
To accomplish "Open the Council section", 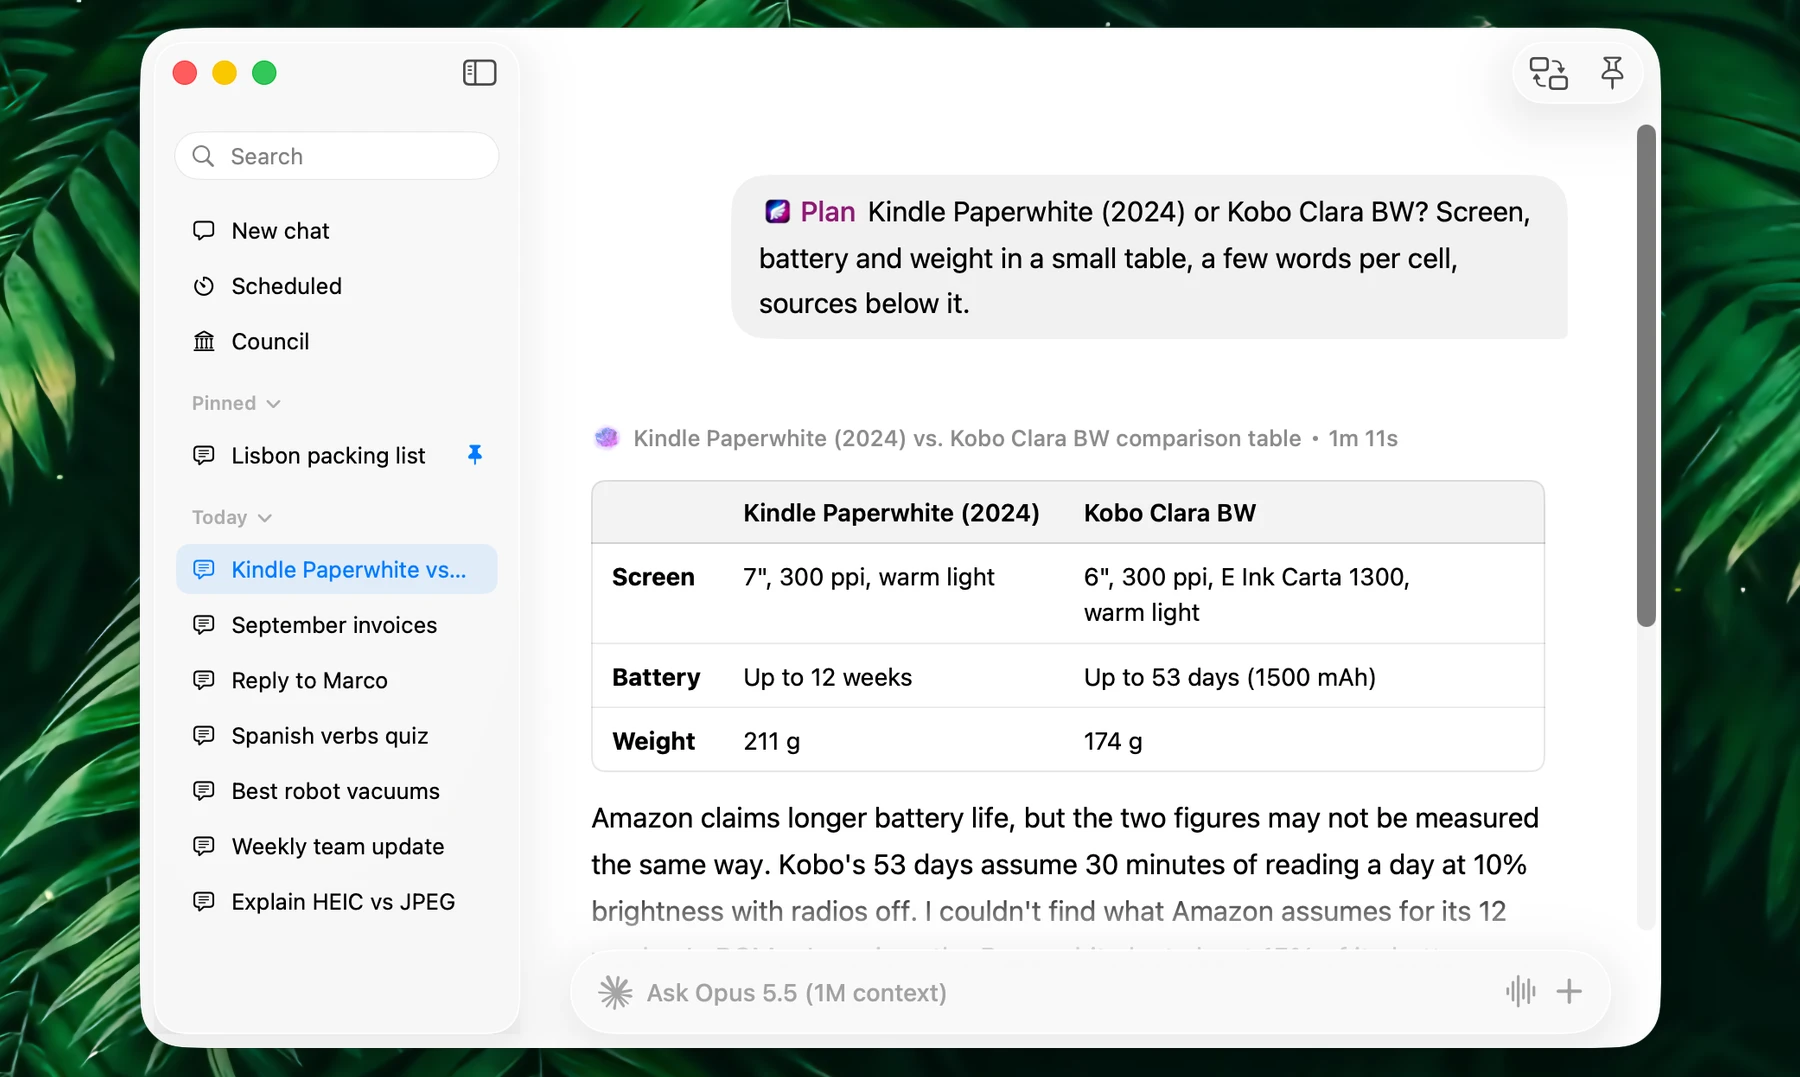I will (337, 342).
